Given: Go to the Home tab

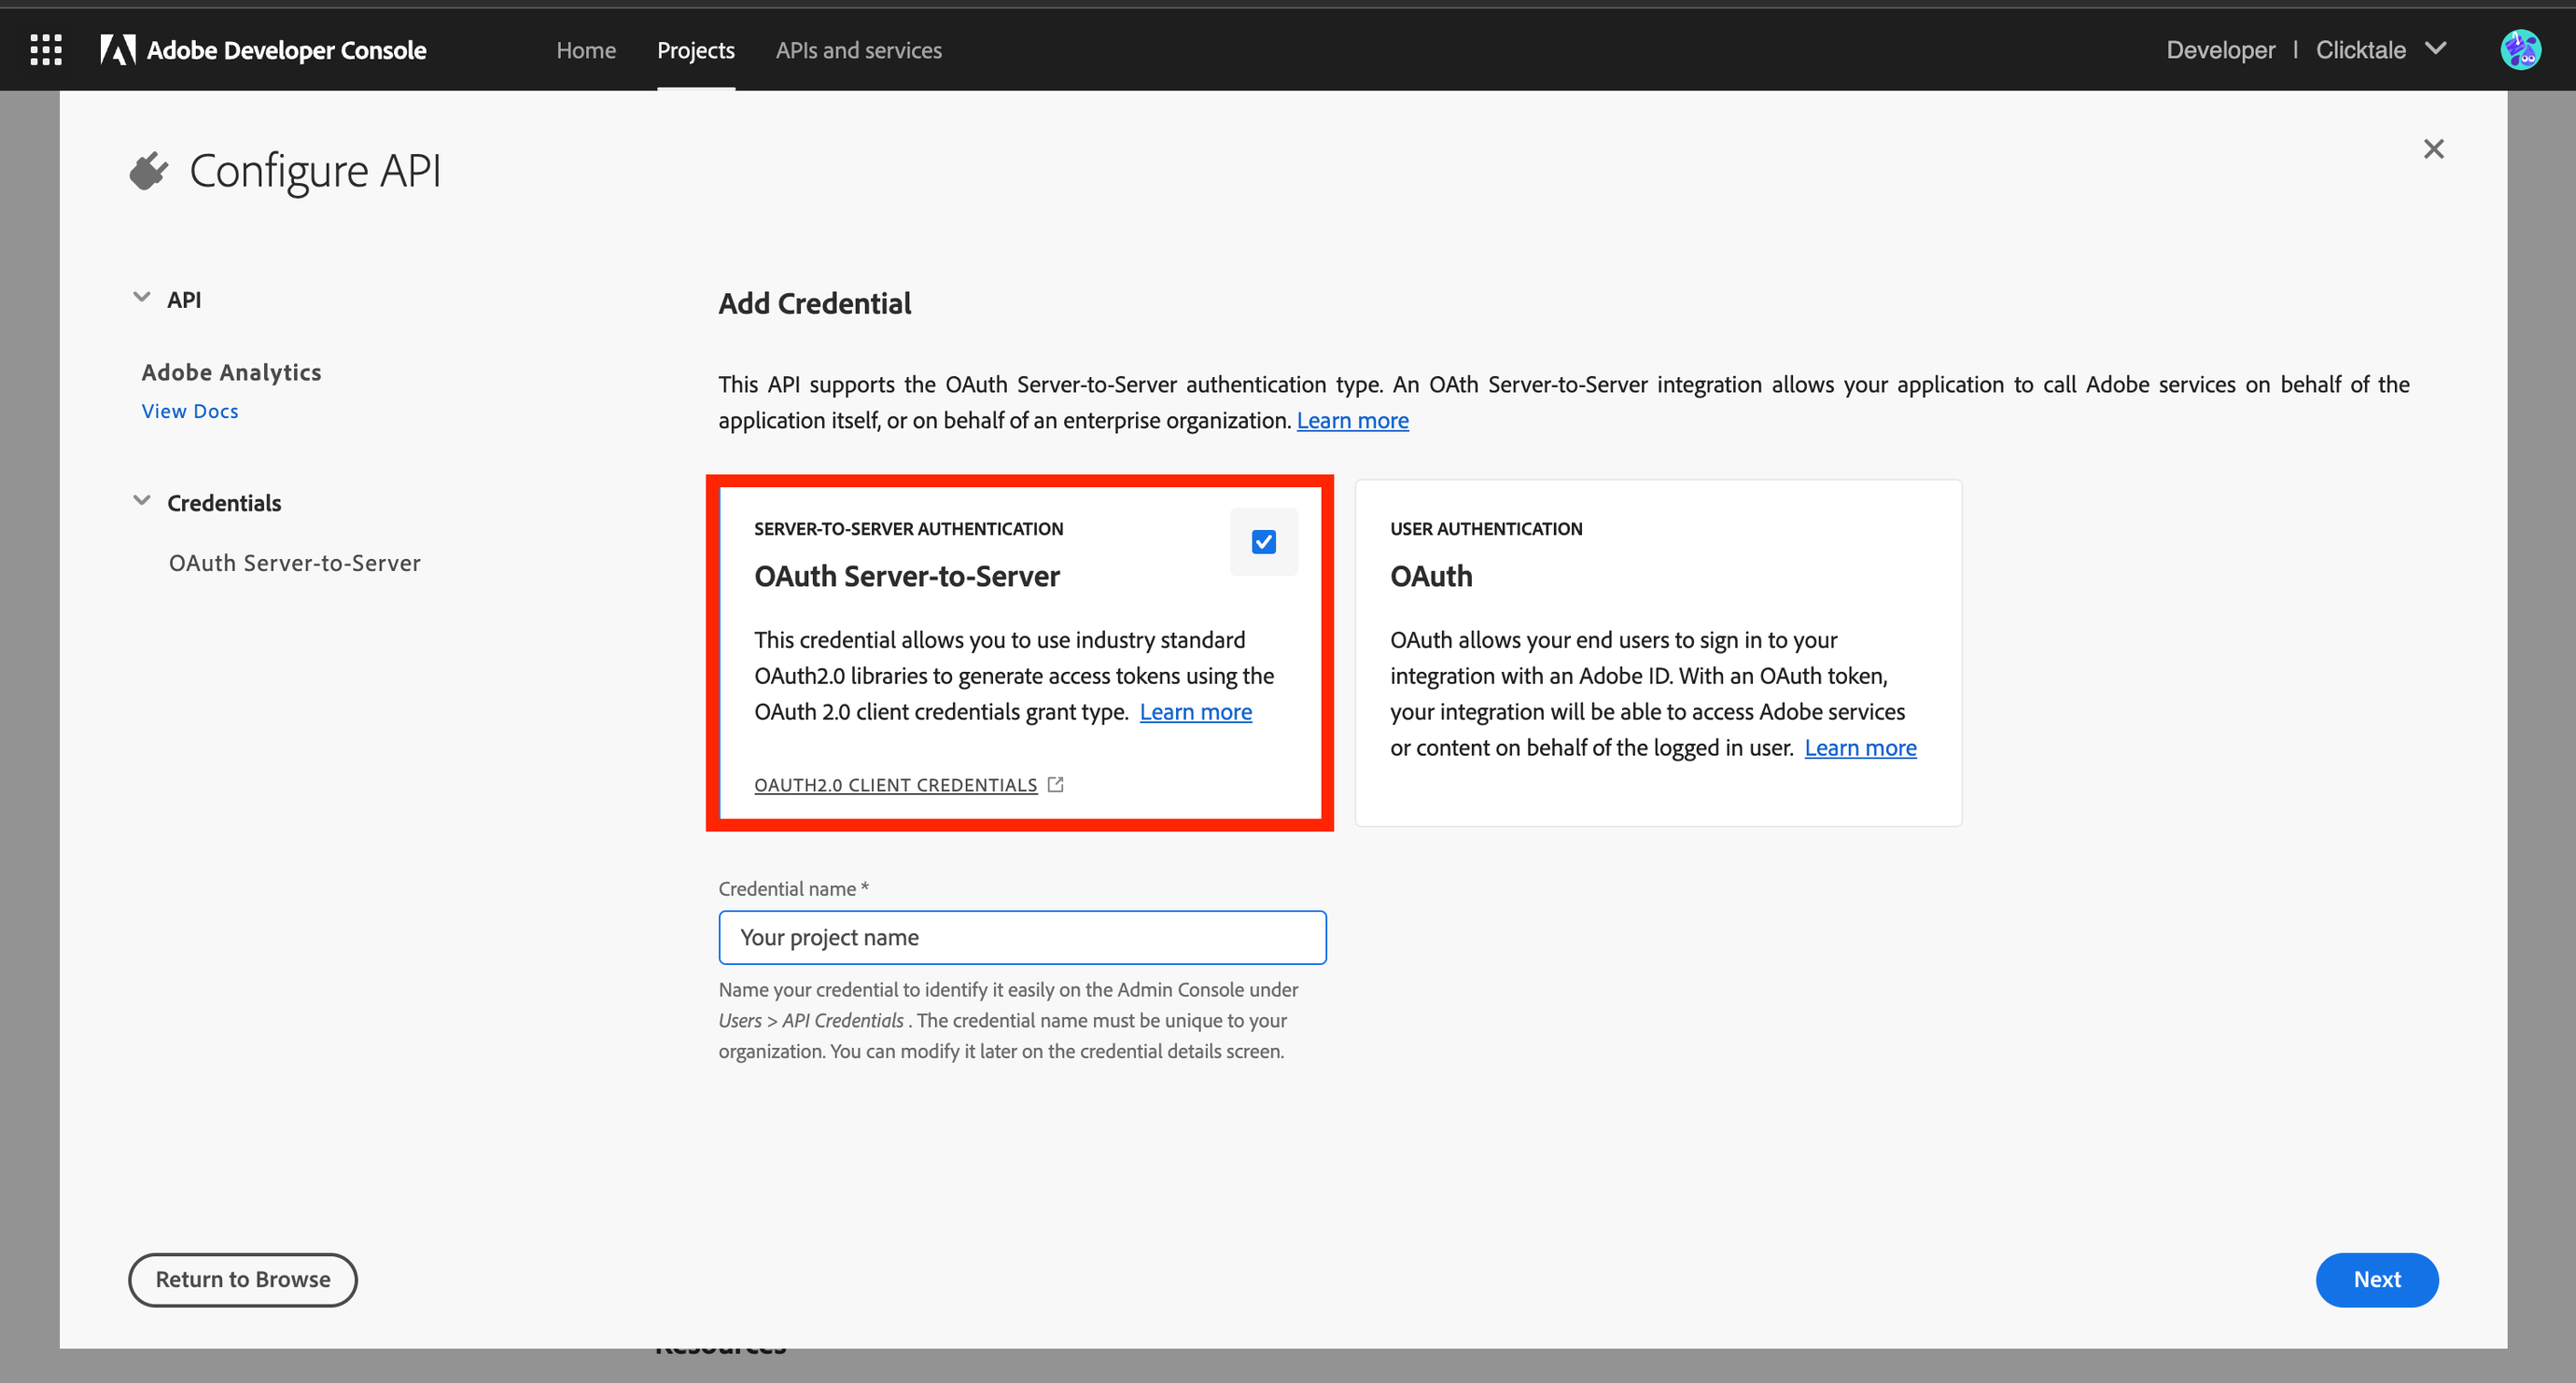Looking at the screenshot, I should click(x=586, y=50).
